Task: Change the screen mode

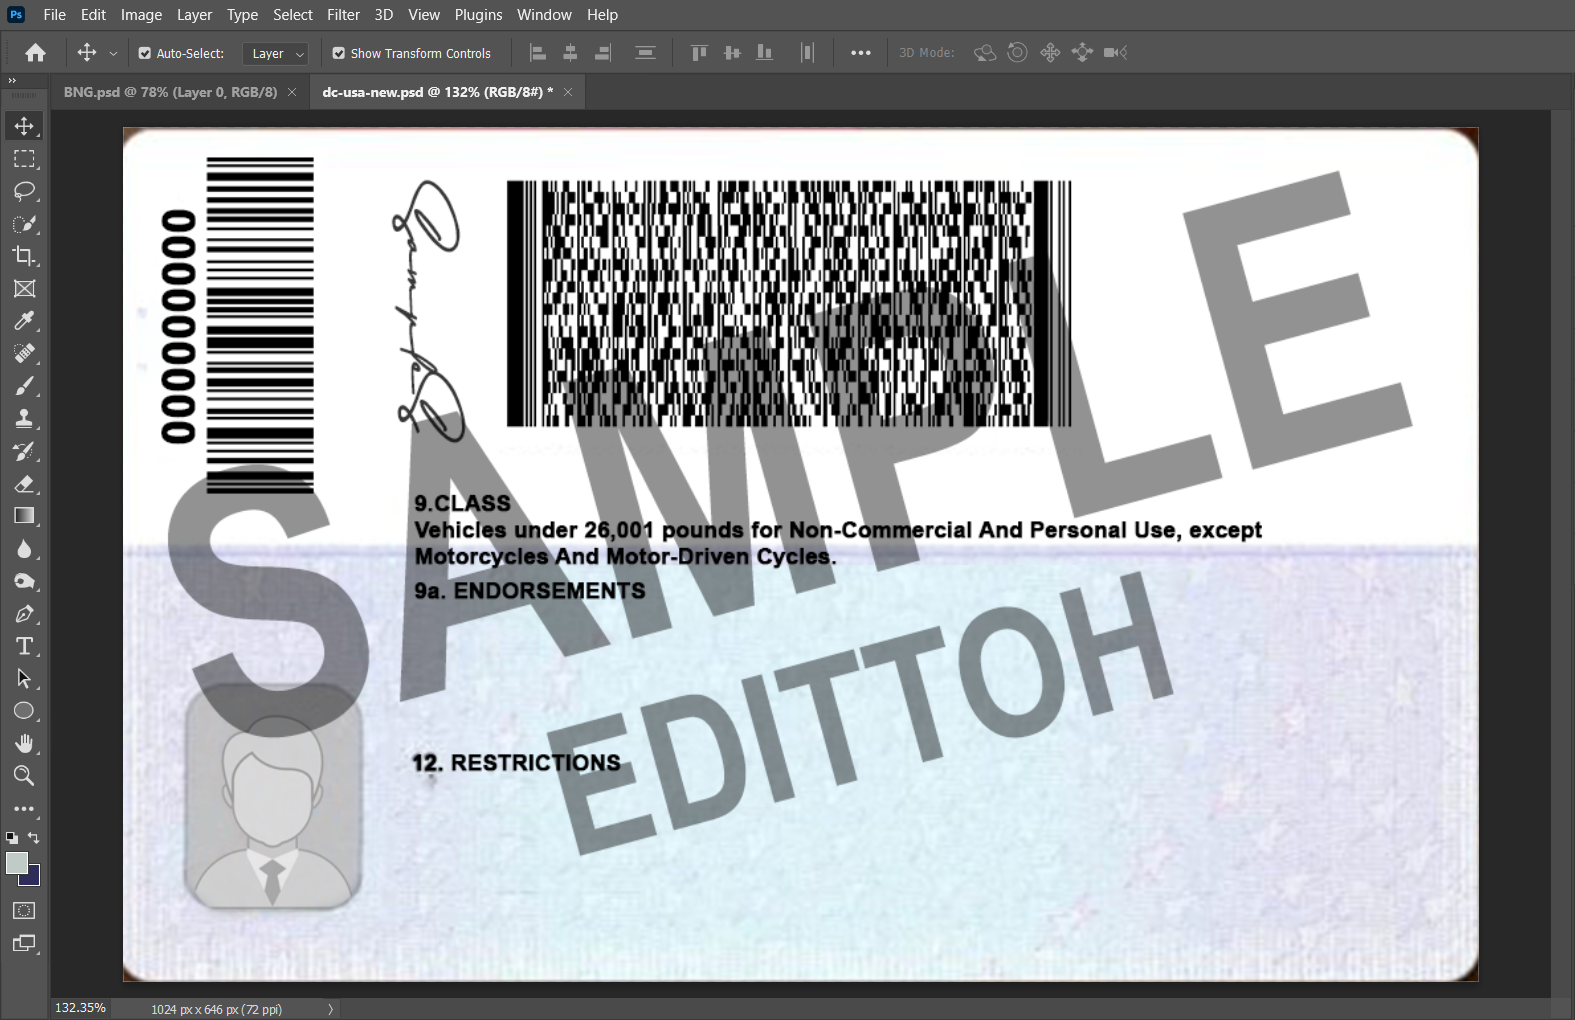Action: coord(24,943)
